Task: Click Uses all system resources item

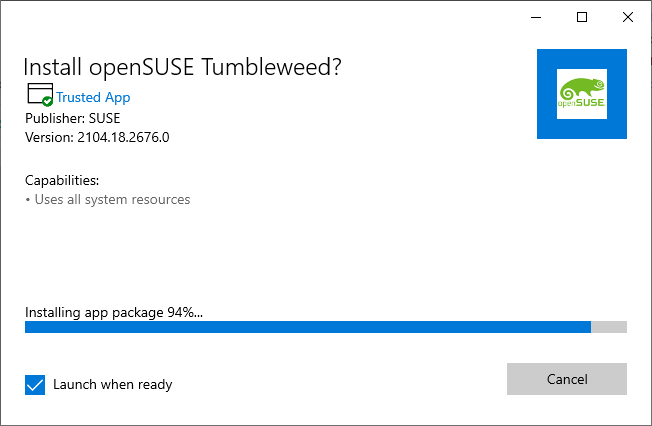Action: 112,200
